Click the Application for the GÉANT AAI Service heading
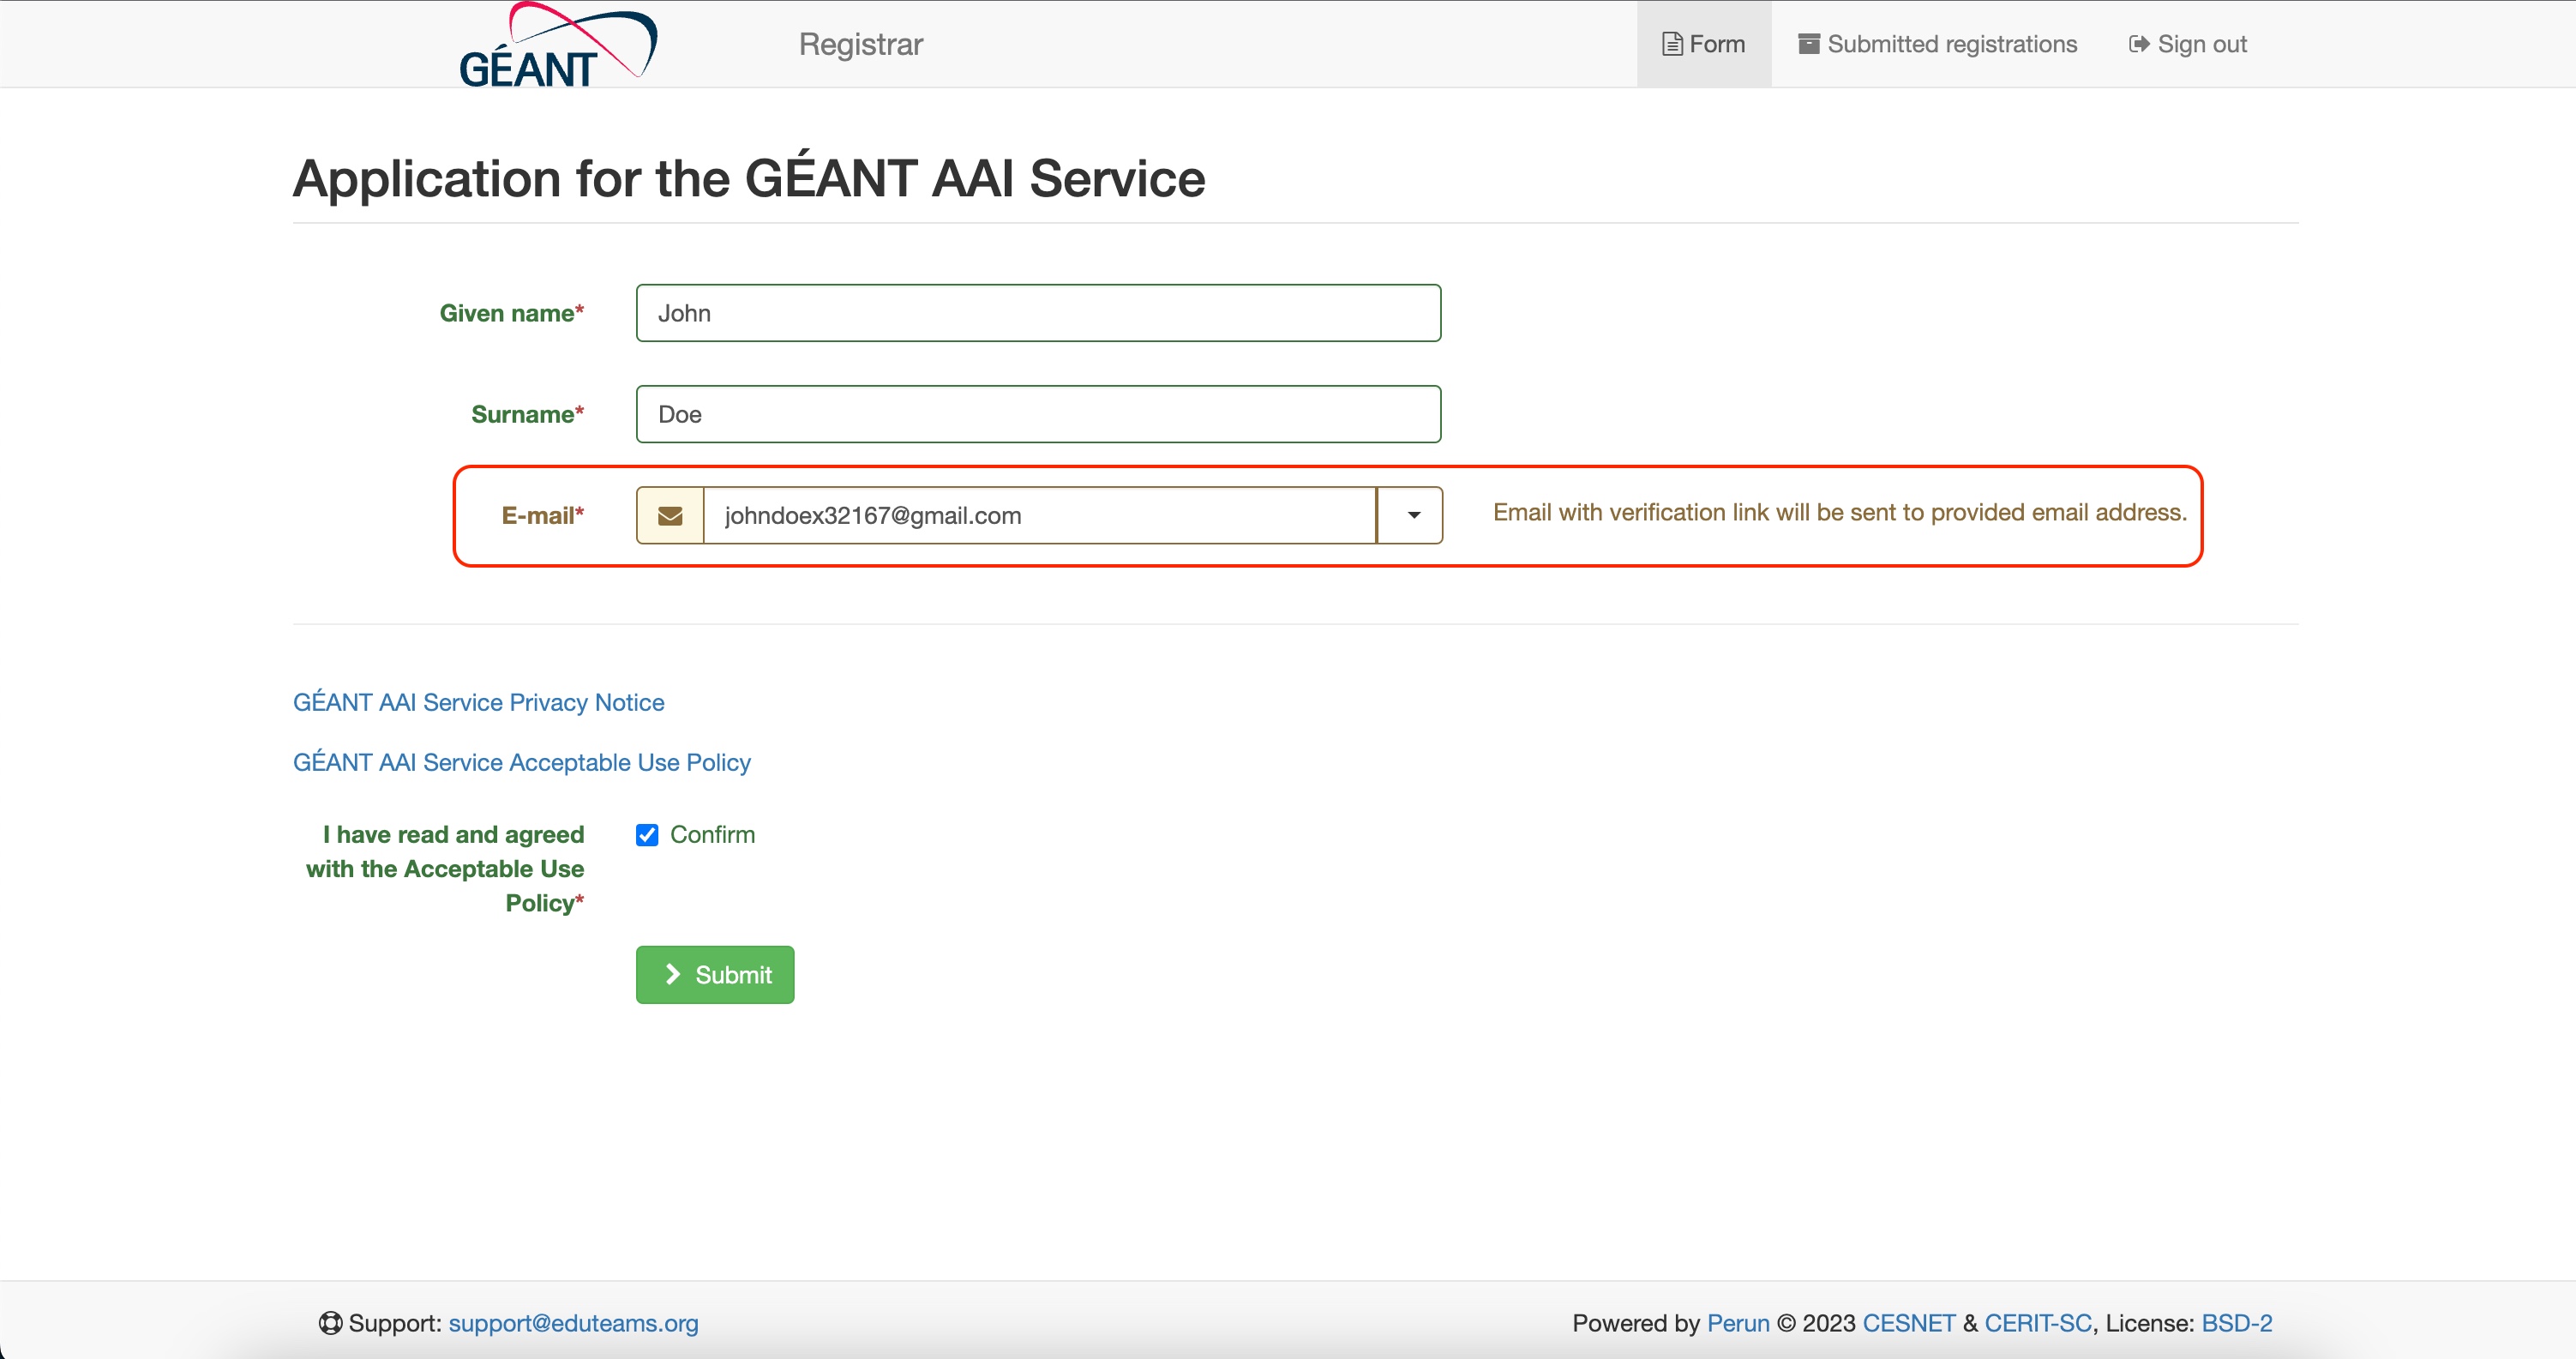2576x1359 pixels. coord(749,178)
